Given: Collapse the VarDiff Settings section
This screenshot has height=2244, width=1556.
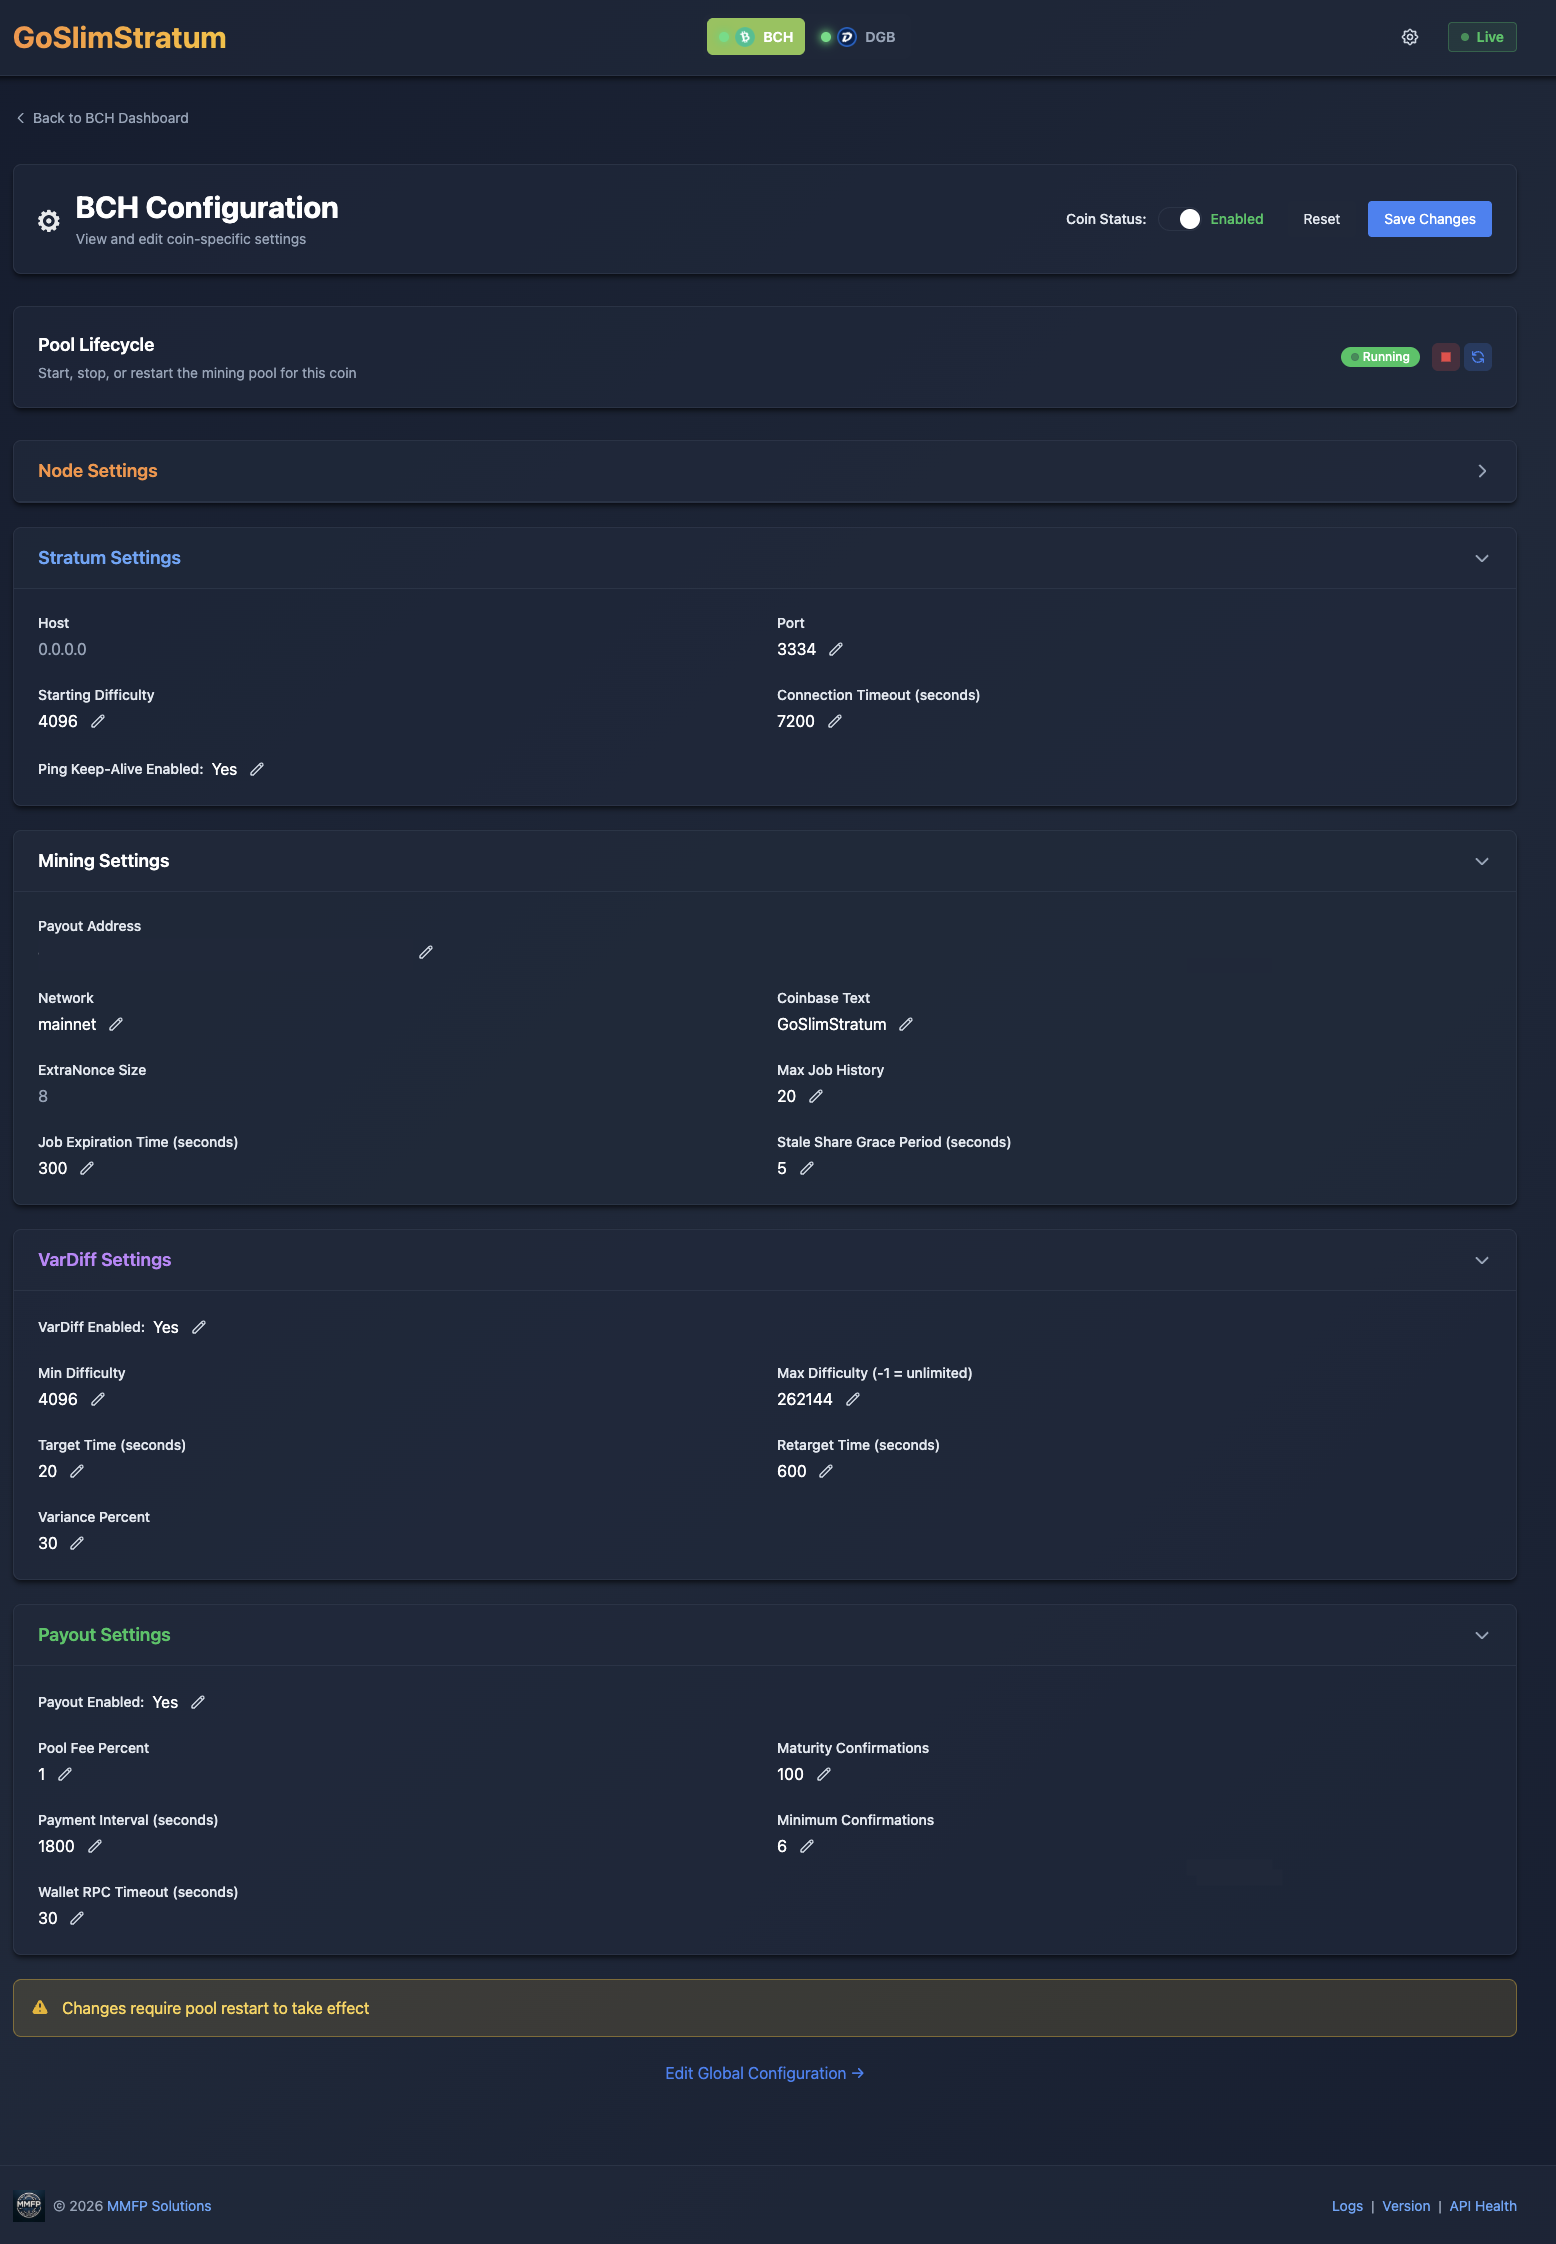Looking at the screenshot, I should click(x=1482, y=1260).
